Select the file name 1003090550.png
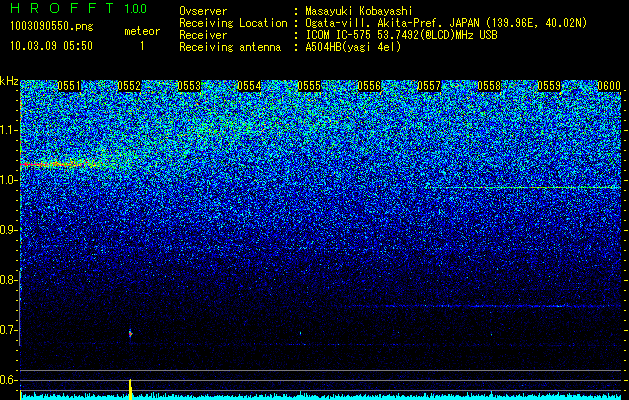Viewport: 629px width, 400px height. click(x=51, y=27)
